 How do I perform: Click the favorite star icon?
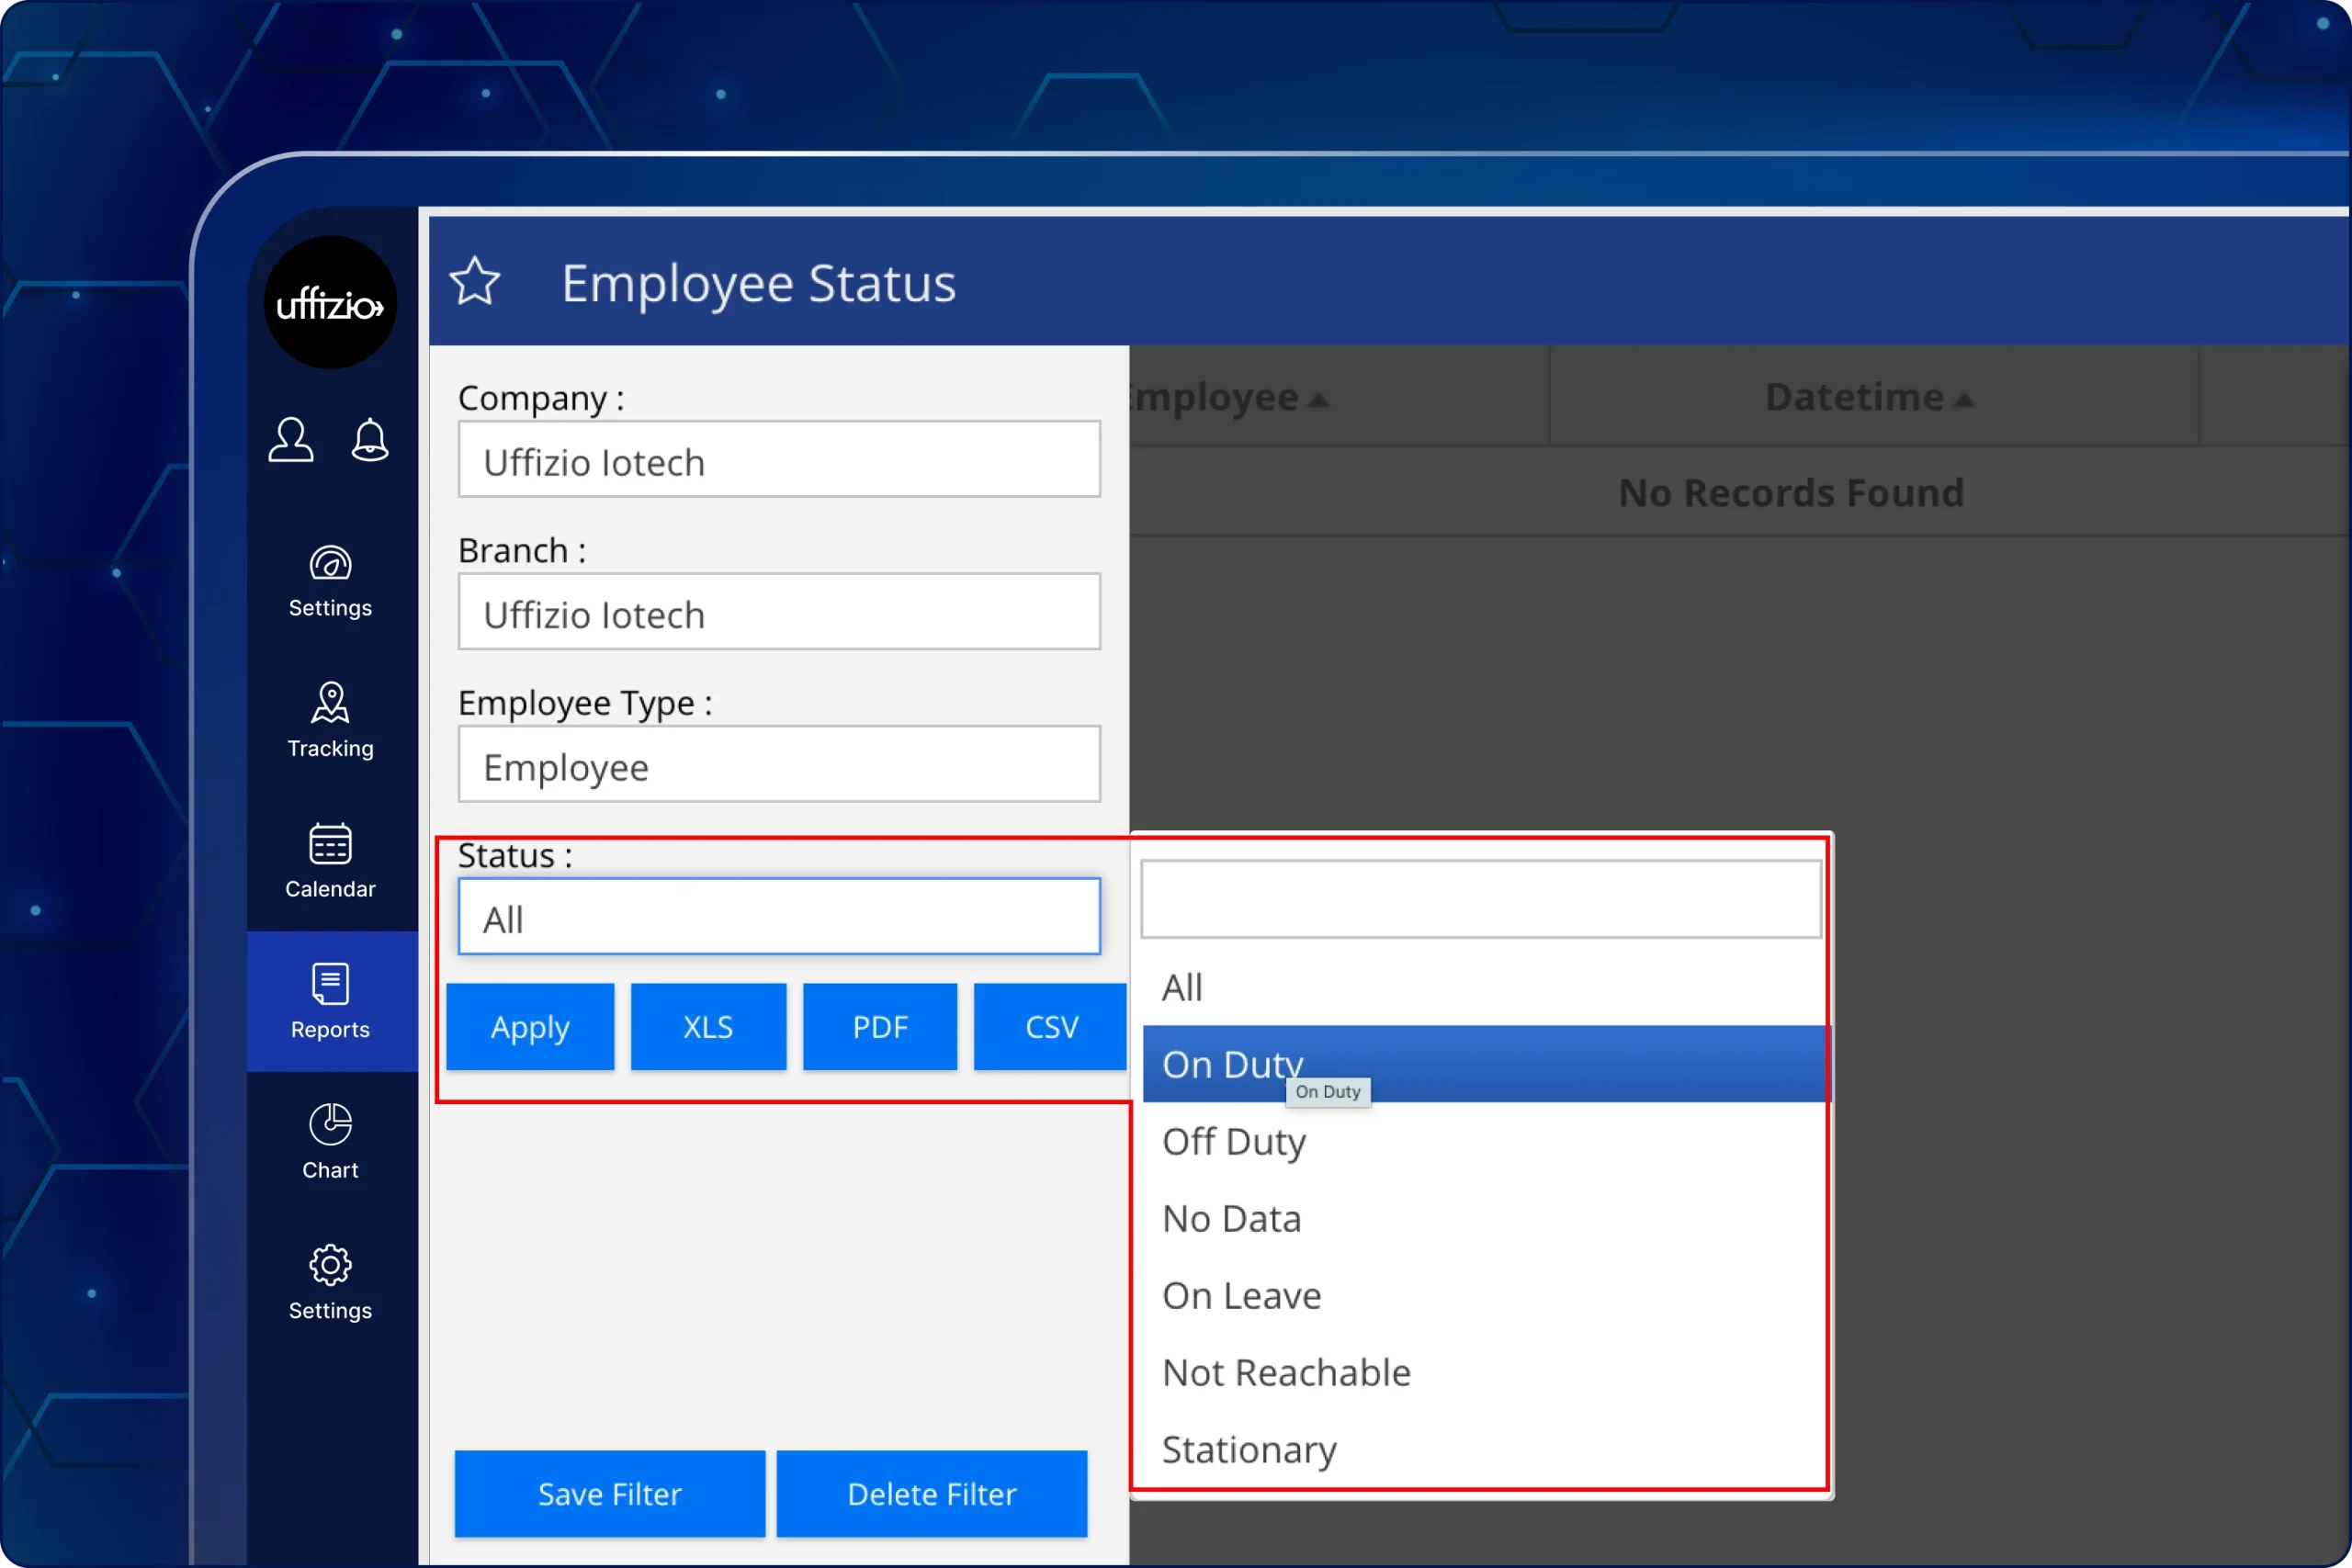pyautogui.click(x=474, y=282)
